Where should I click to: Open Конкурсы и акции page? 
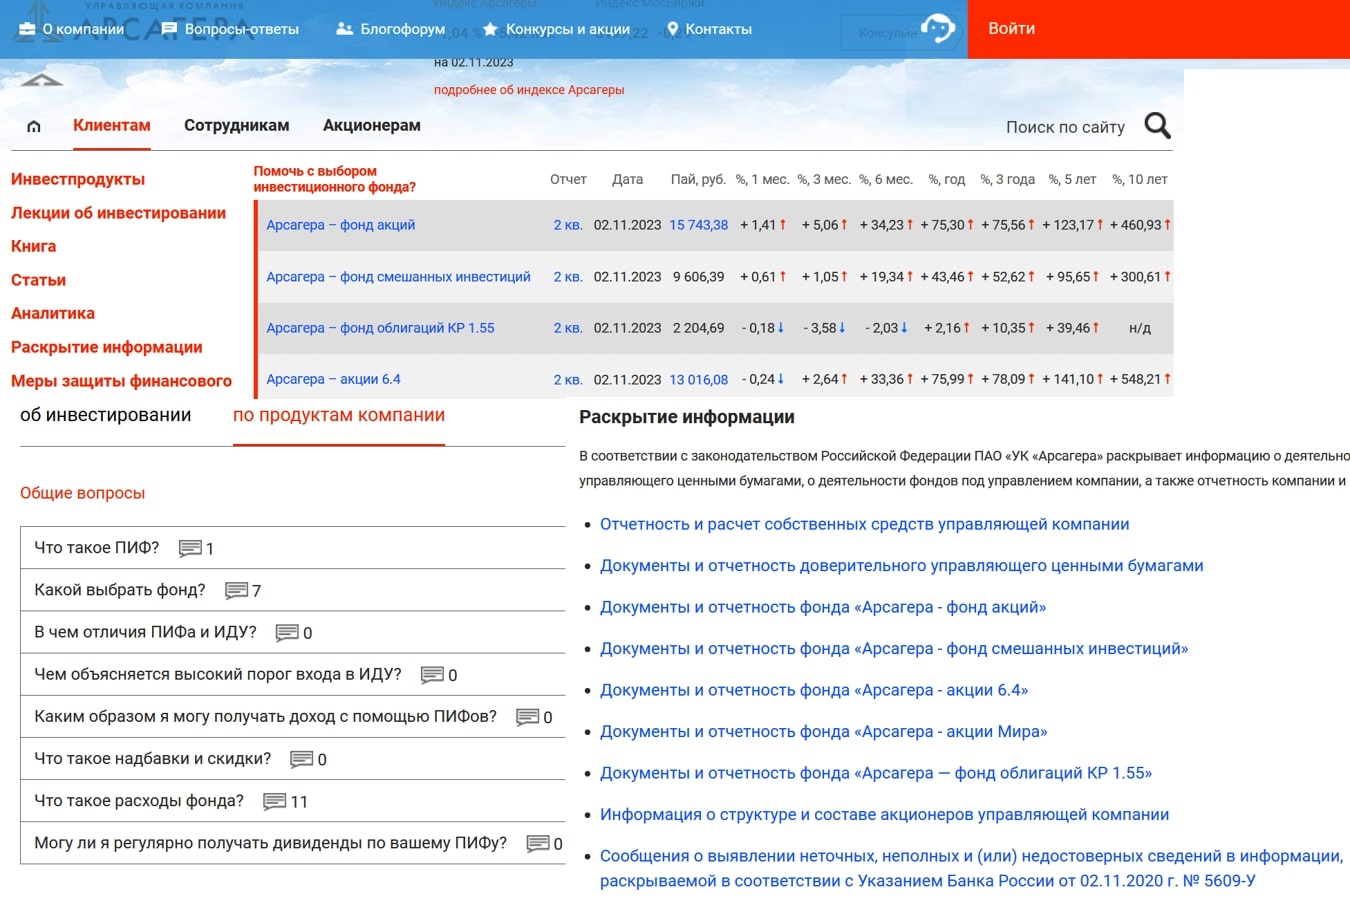pos(568,29)
